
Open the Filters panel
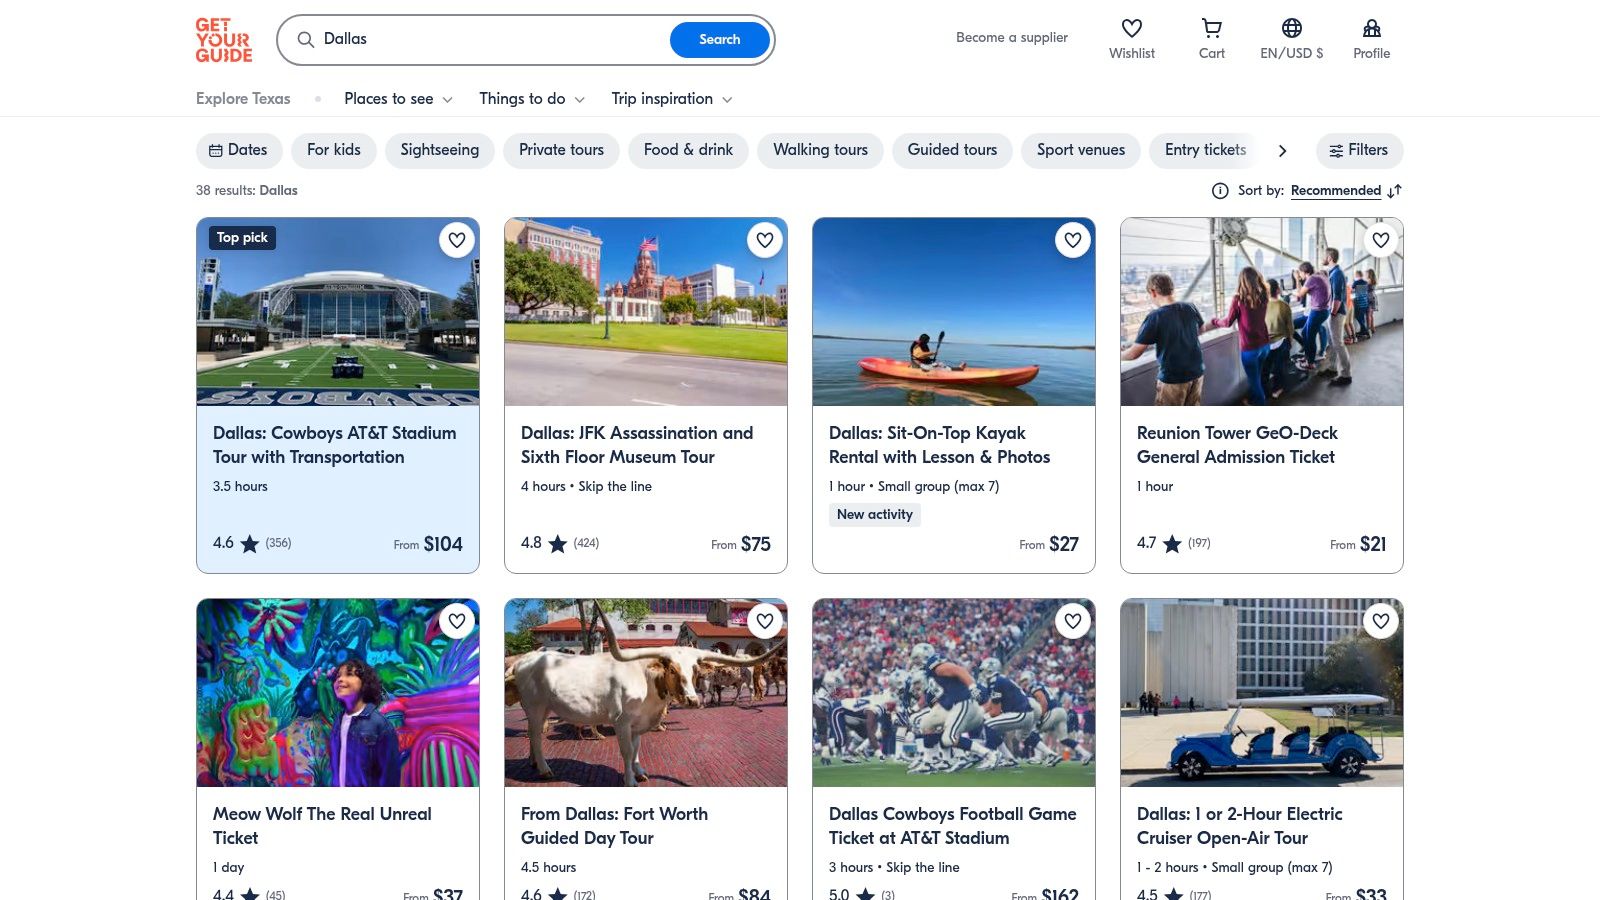(x=1359, y=150)
